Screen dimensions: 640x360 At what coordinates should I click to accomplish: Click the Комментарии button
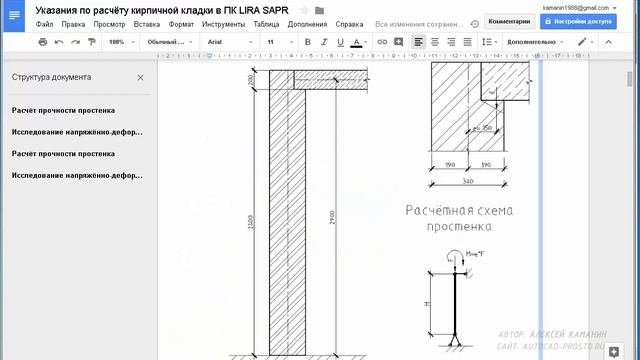(509, 21)
